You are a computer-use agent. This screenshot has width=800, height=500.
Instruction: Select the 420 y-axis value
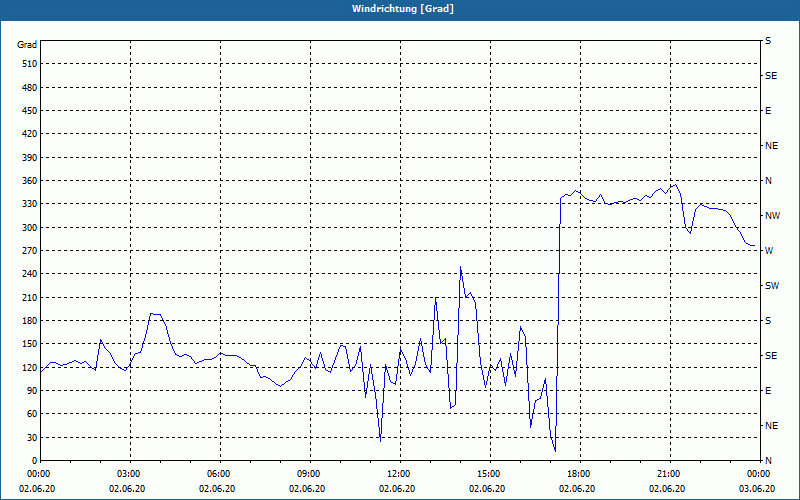pyautogui.click(x=30, y=134)
